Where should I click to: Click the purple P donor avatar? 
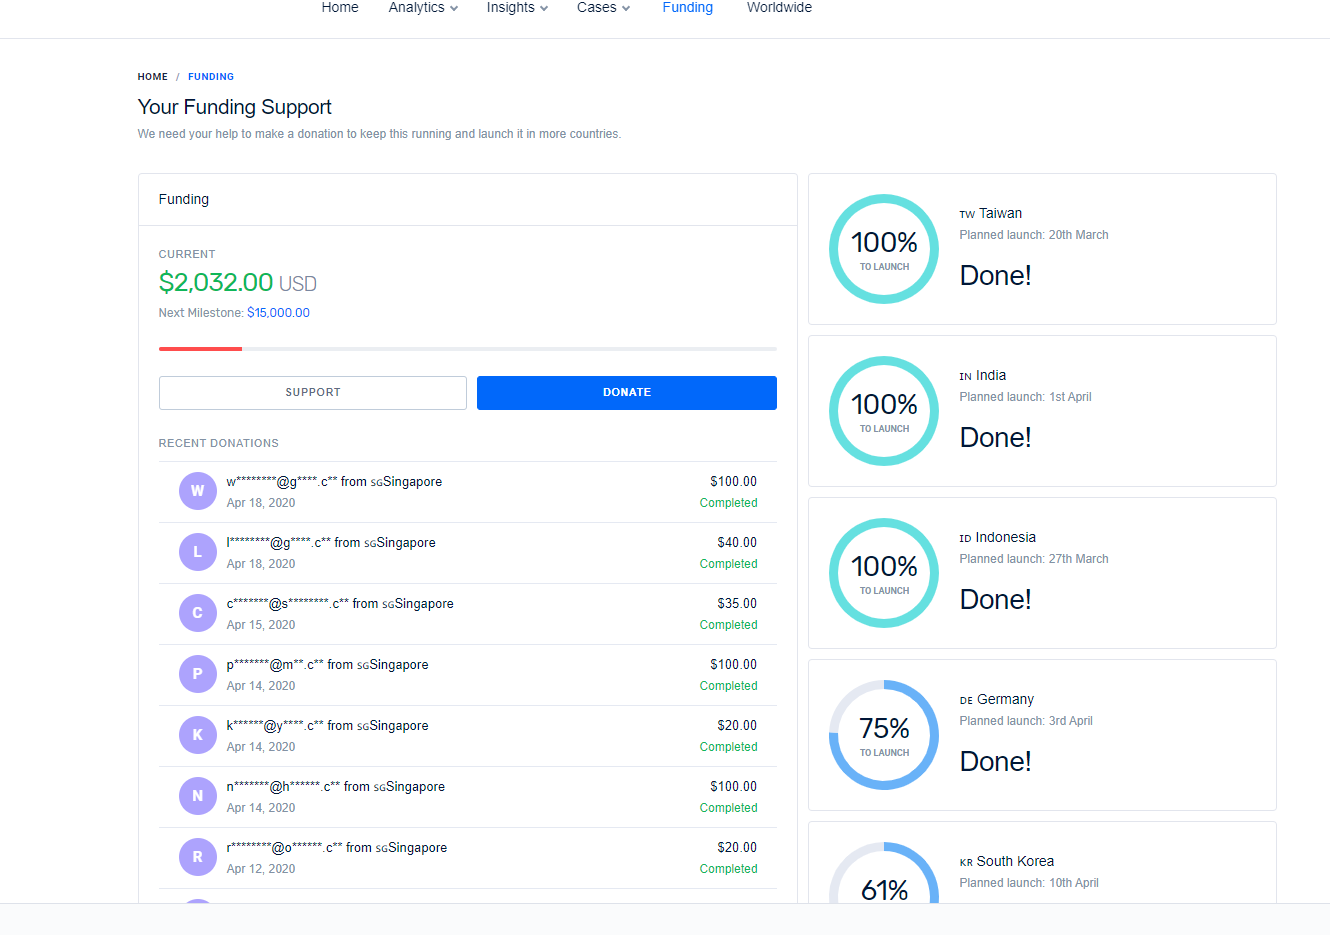point(197,674)
